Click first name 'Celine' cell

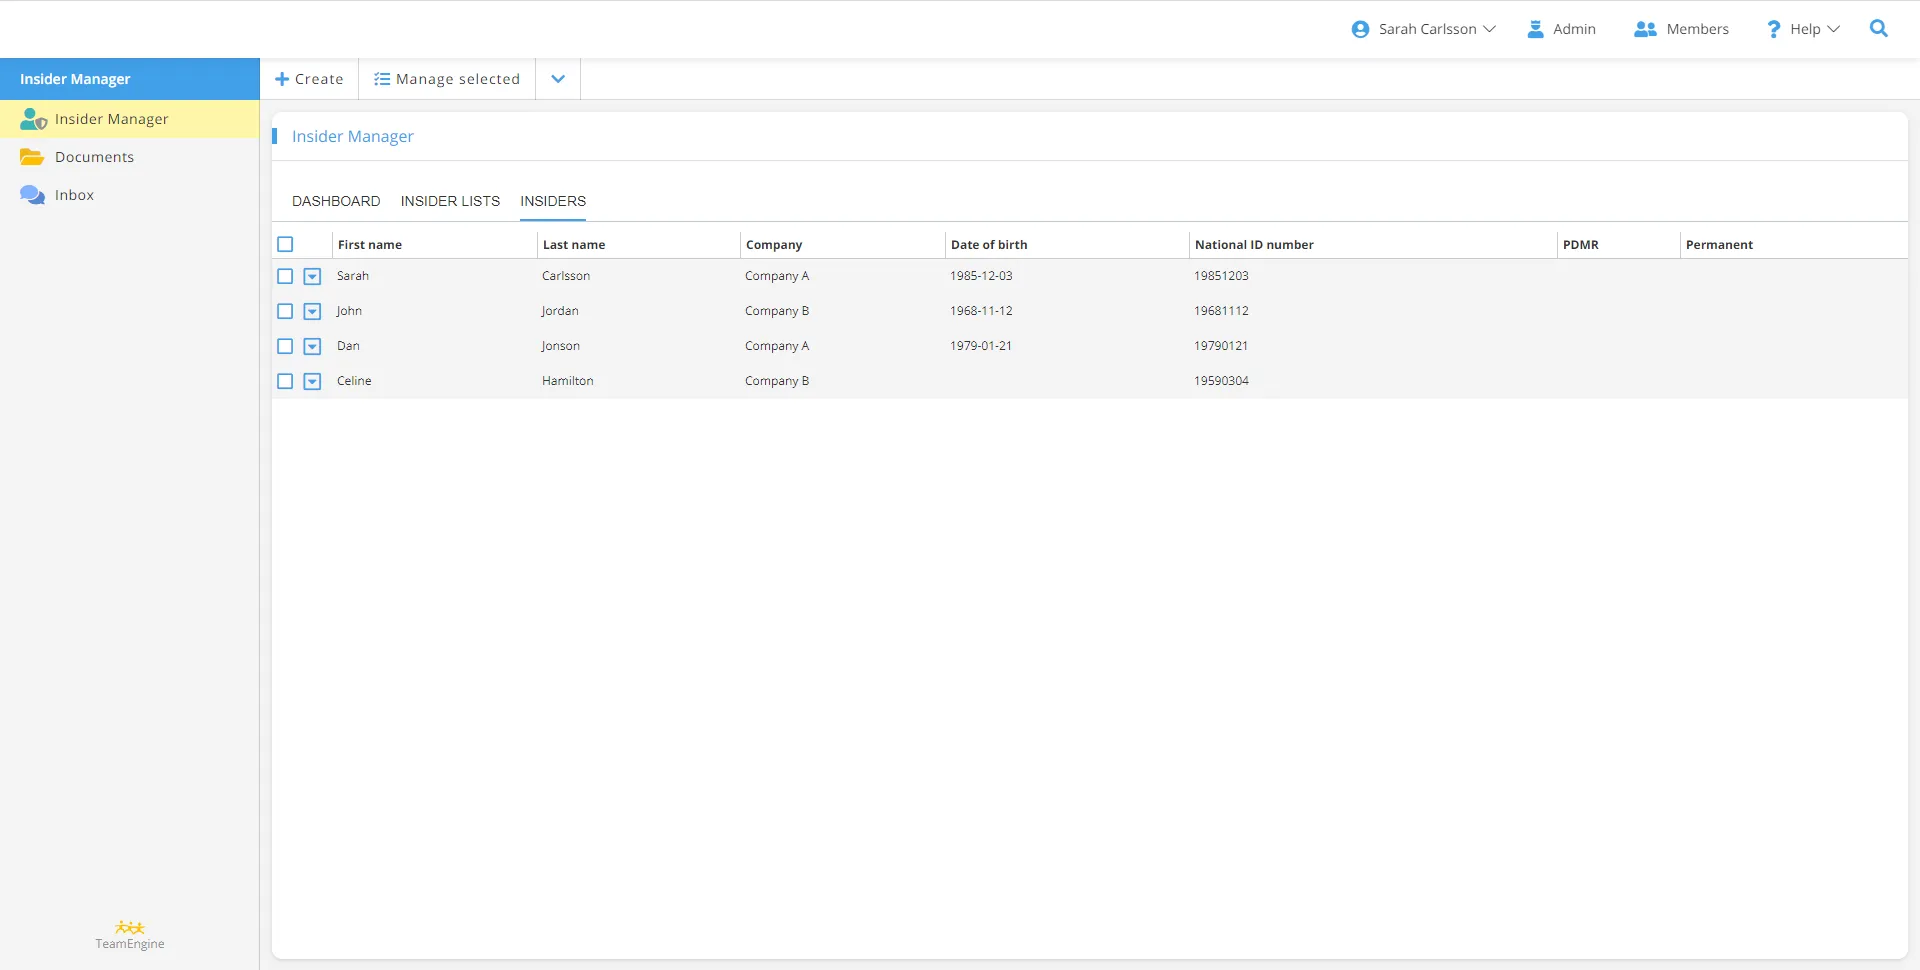[354, 381]
